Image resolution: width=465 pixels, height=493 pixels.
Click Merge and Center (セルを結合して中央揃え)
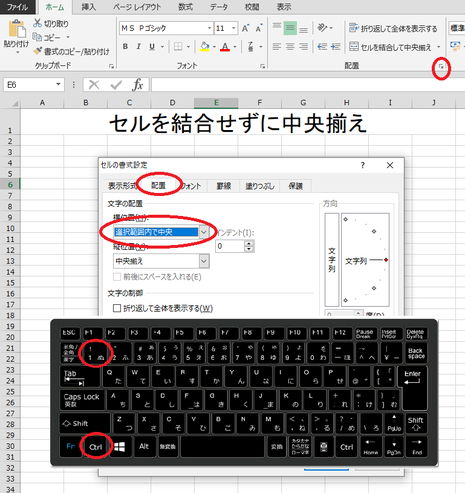pos(390,47)
